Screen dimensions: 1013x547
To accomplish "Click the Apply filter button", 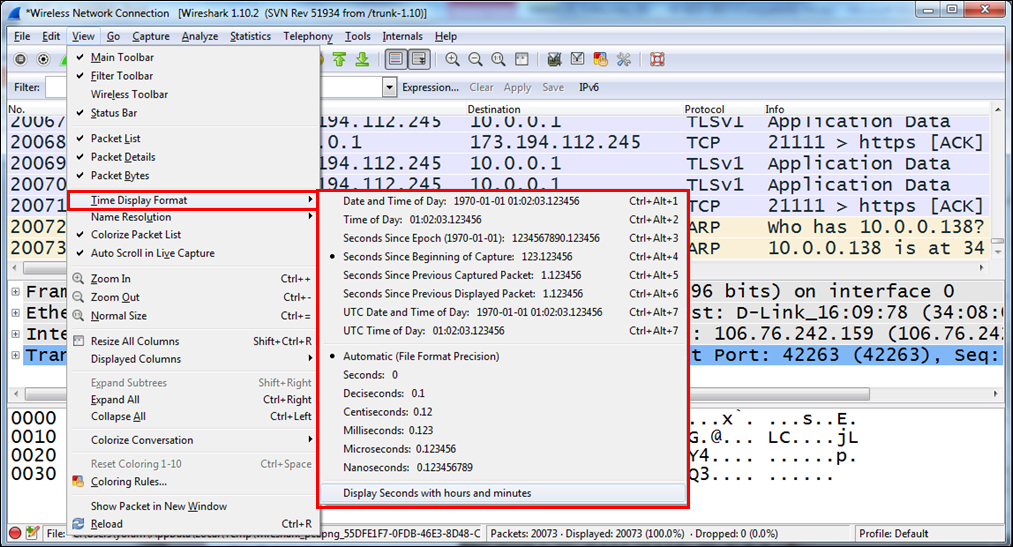I will pos(517,87).
